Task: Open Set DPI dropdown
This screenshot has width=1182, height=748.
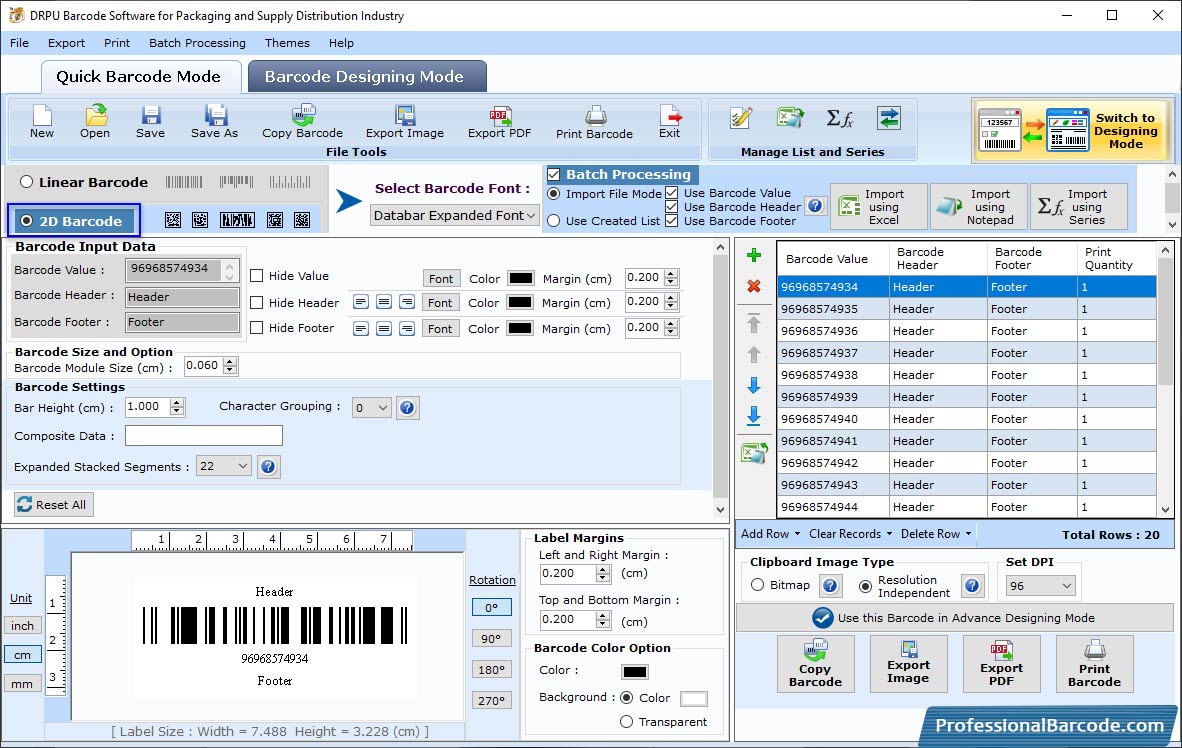Action: 1040,586
